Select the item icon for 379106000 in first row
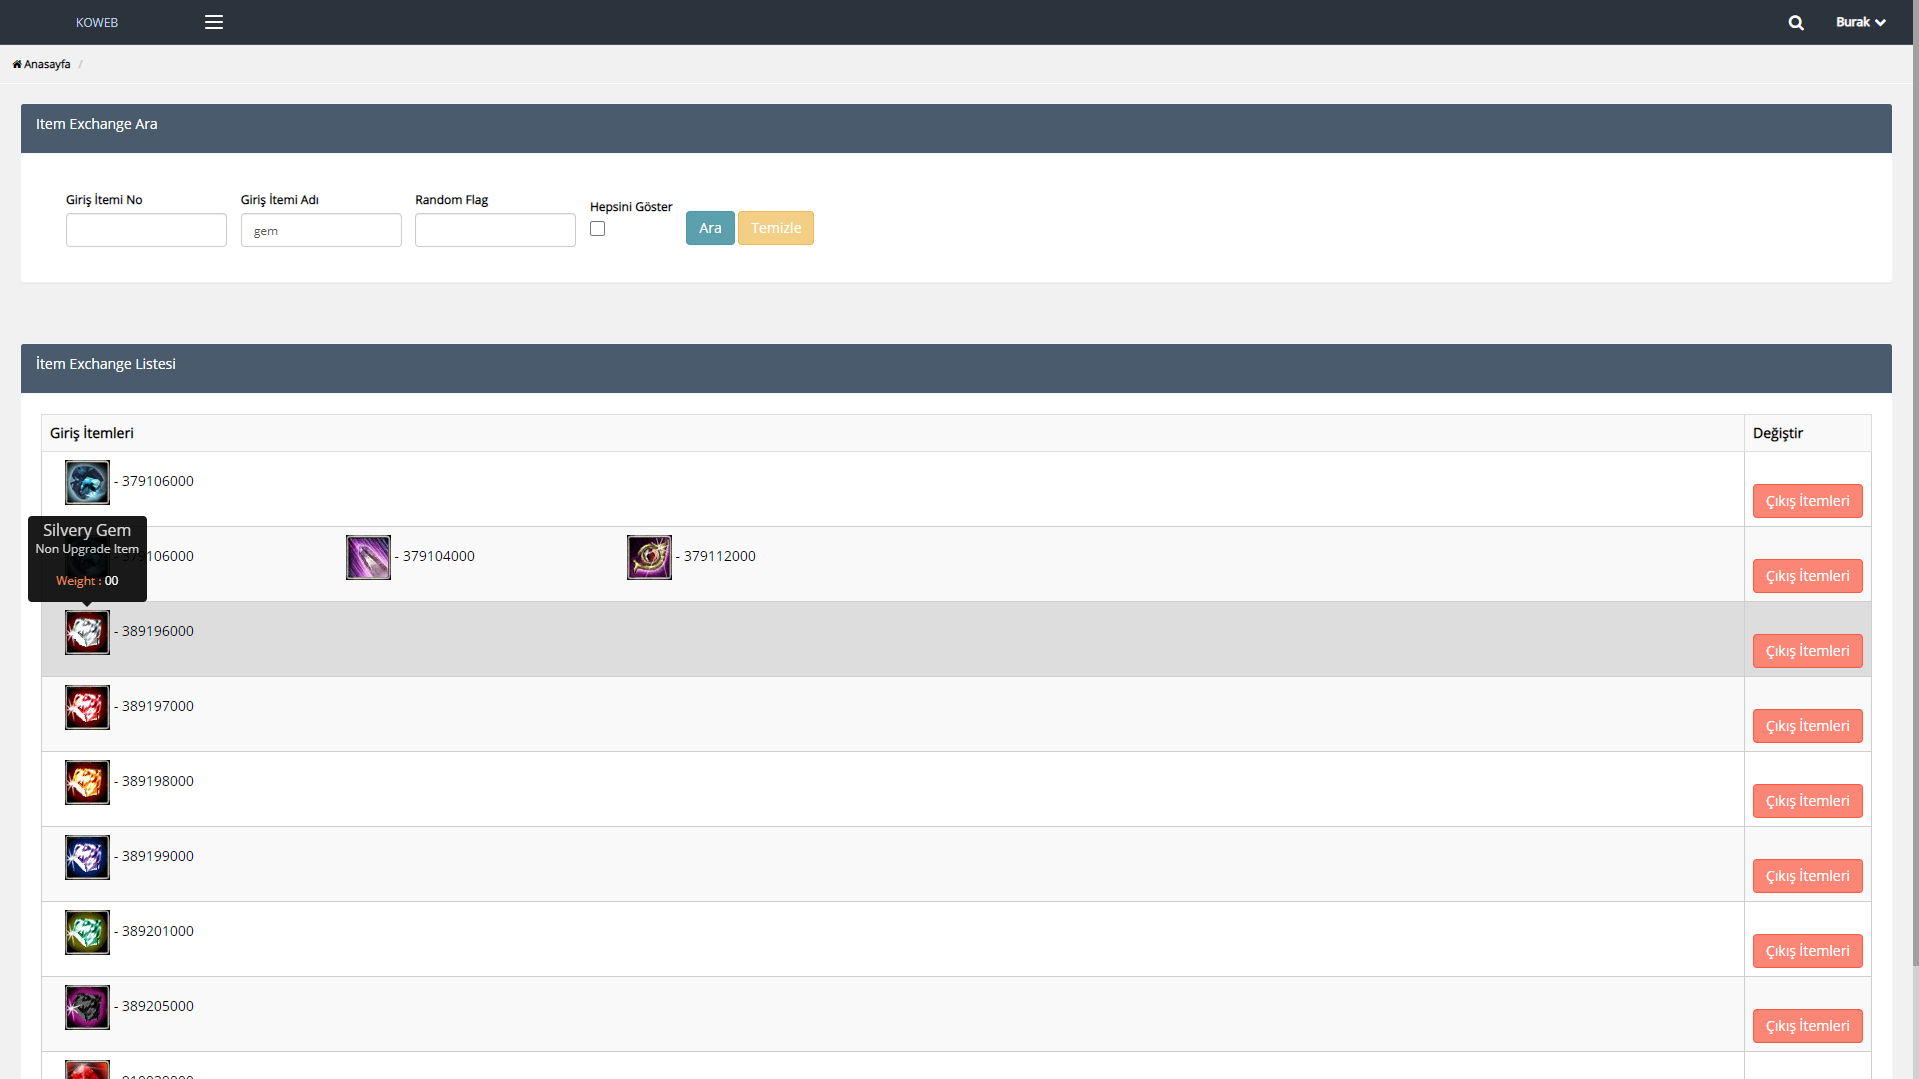This screenshot has width=1919, height=1079. point(87,482)
